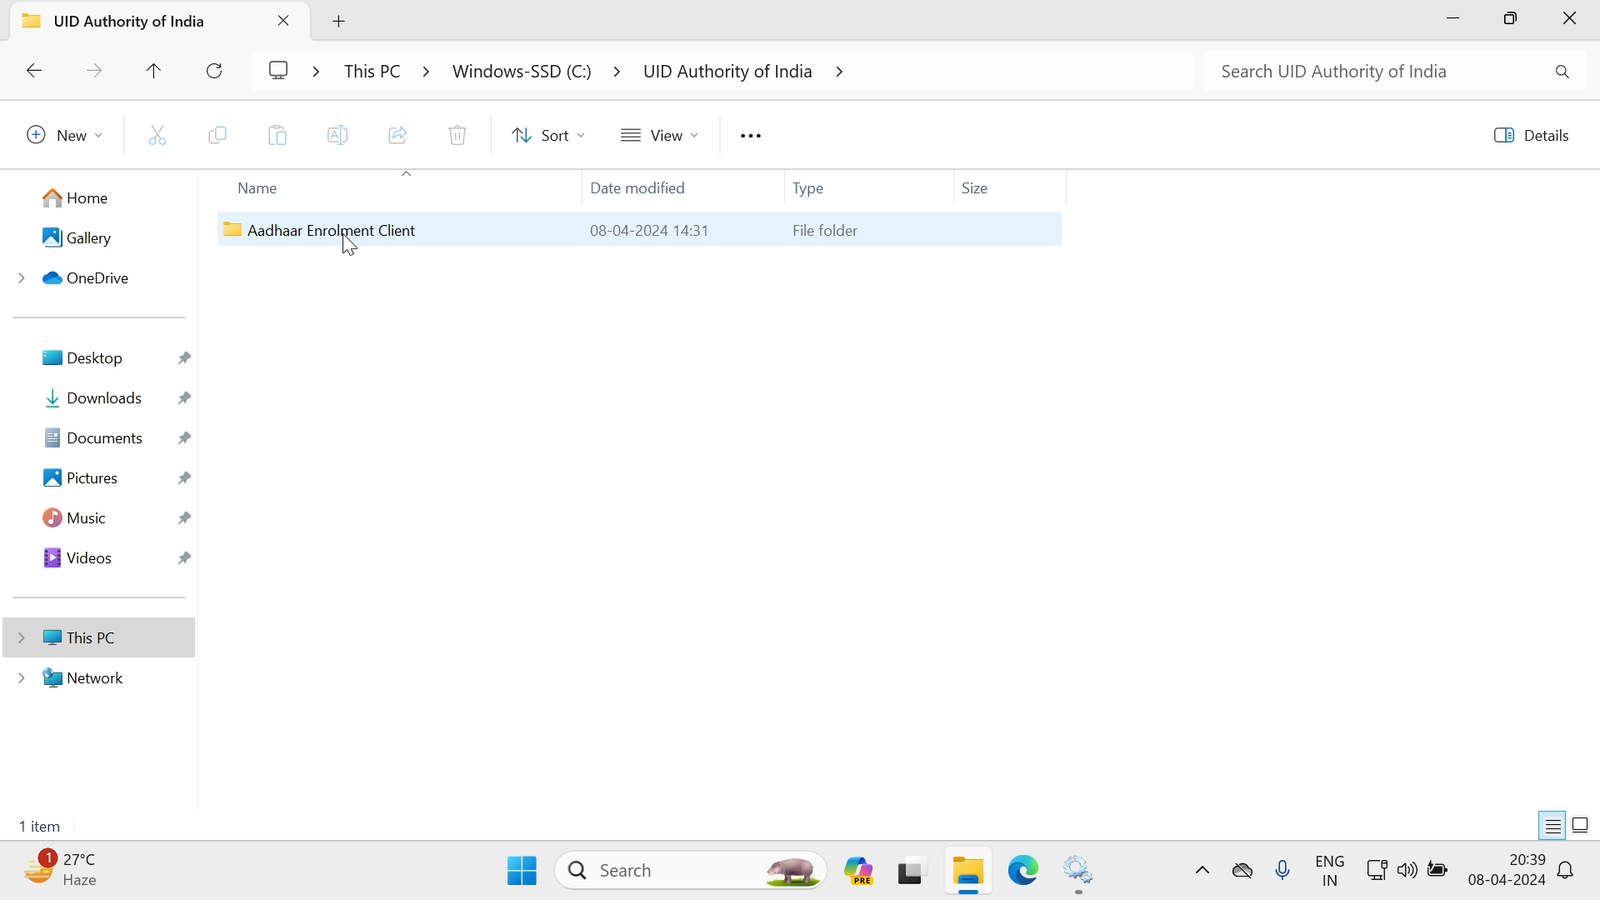Open the Windows Start menu
The width and height of the screenshot is (1600, 900).
[x=522, y=871]
